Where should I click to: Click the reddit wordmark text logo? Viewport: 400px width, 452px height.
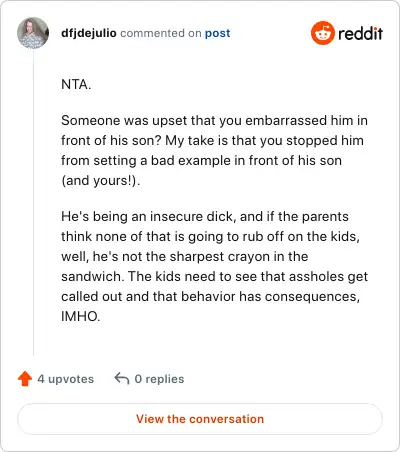(x=360, y=34)
